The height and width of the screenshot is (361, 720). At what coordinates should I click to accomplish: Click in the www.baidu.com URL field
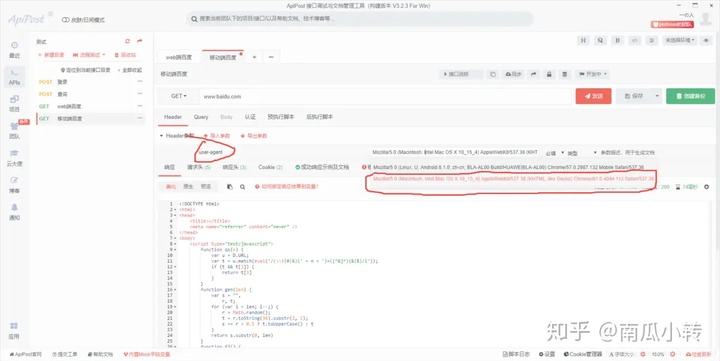(385, 96)
